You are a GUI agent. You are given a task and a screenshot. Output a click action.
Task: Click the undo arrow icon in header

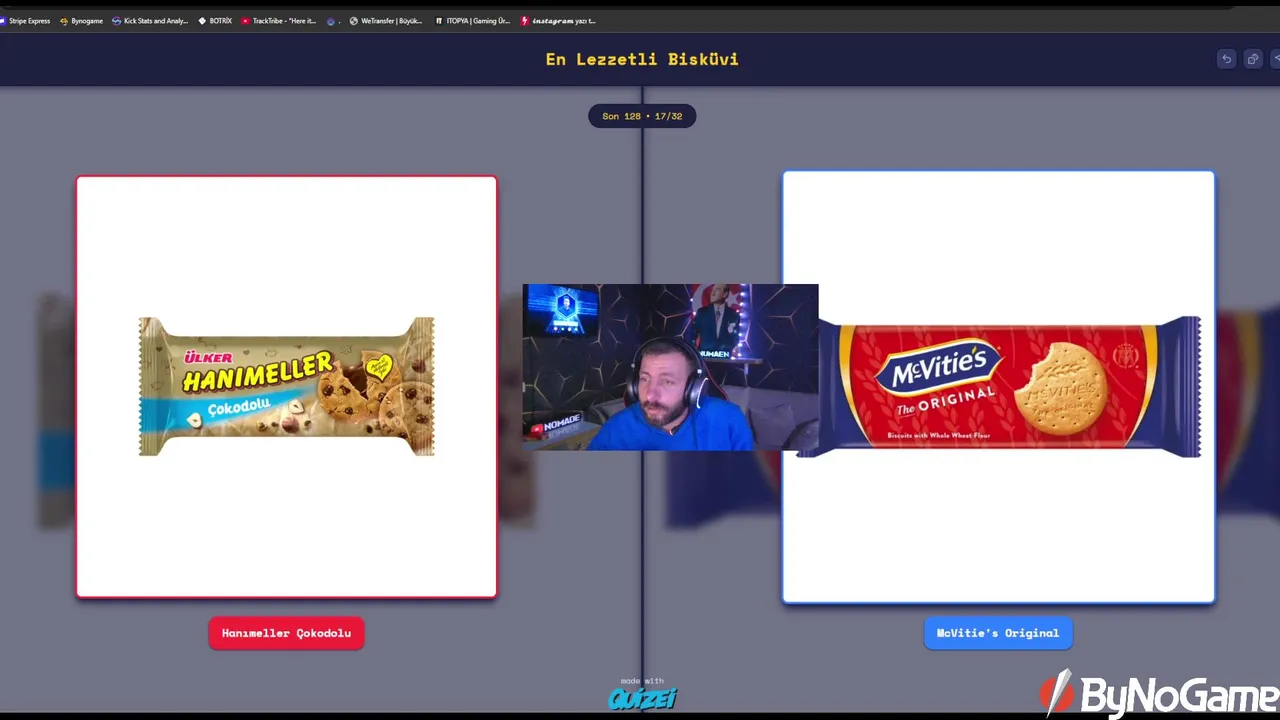pos(1226,59)
